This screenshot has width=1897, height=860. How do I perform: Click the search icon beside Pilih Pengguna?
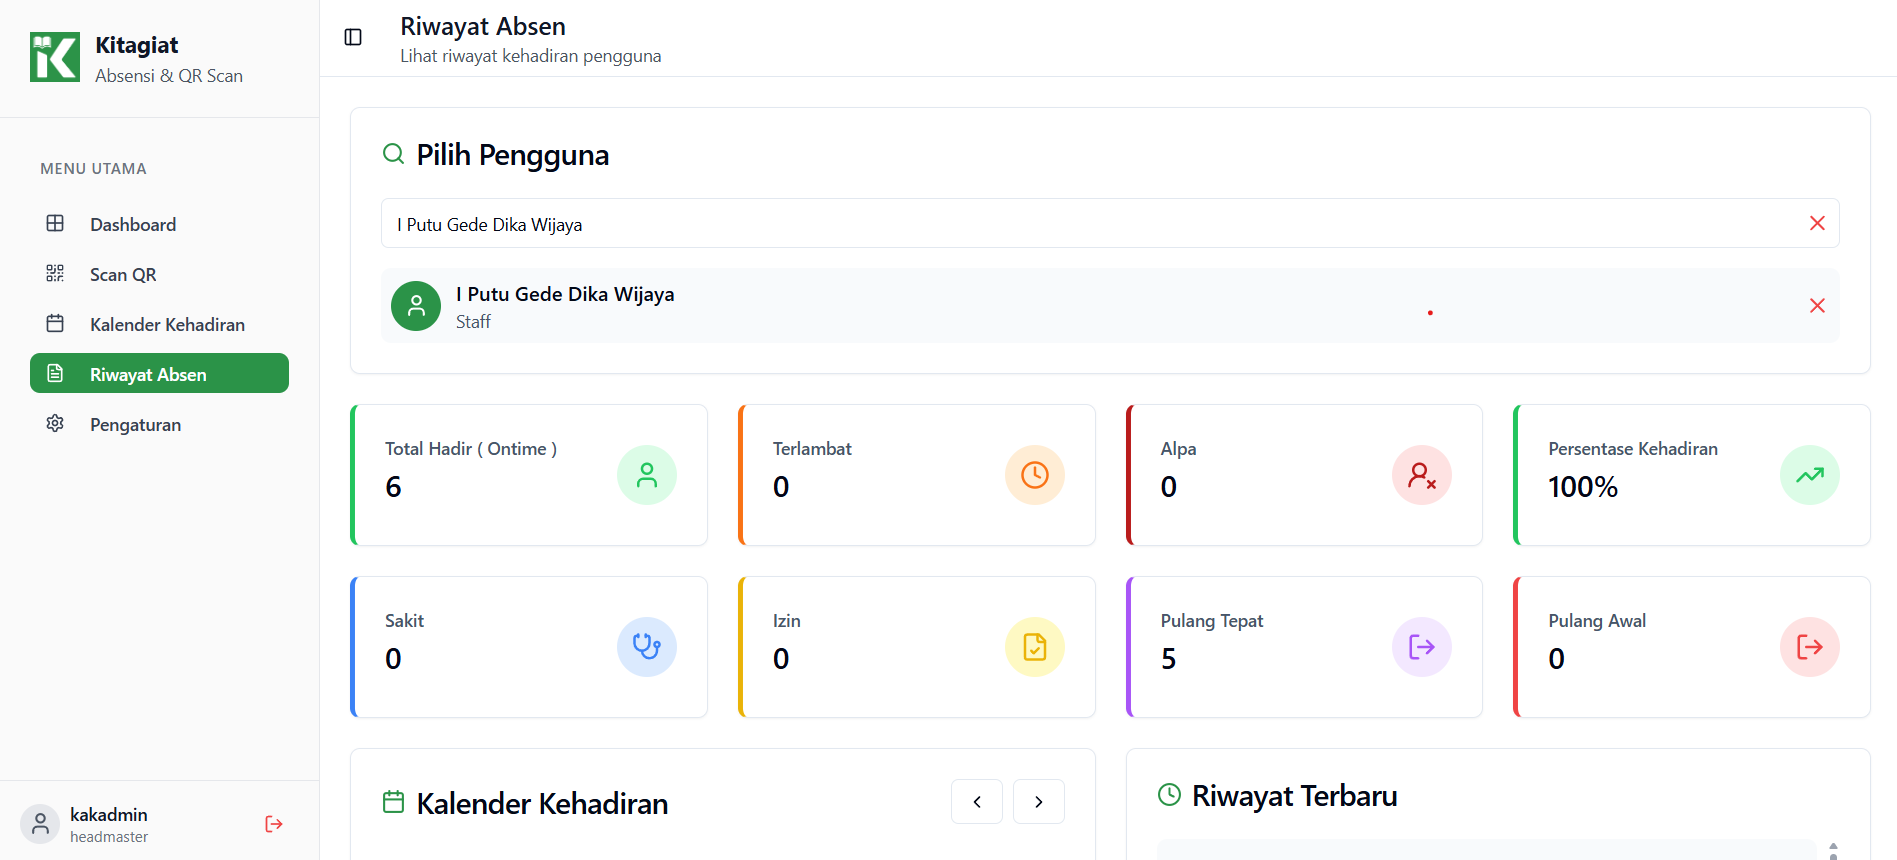pyautogui.click(x=394, y=154)
